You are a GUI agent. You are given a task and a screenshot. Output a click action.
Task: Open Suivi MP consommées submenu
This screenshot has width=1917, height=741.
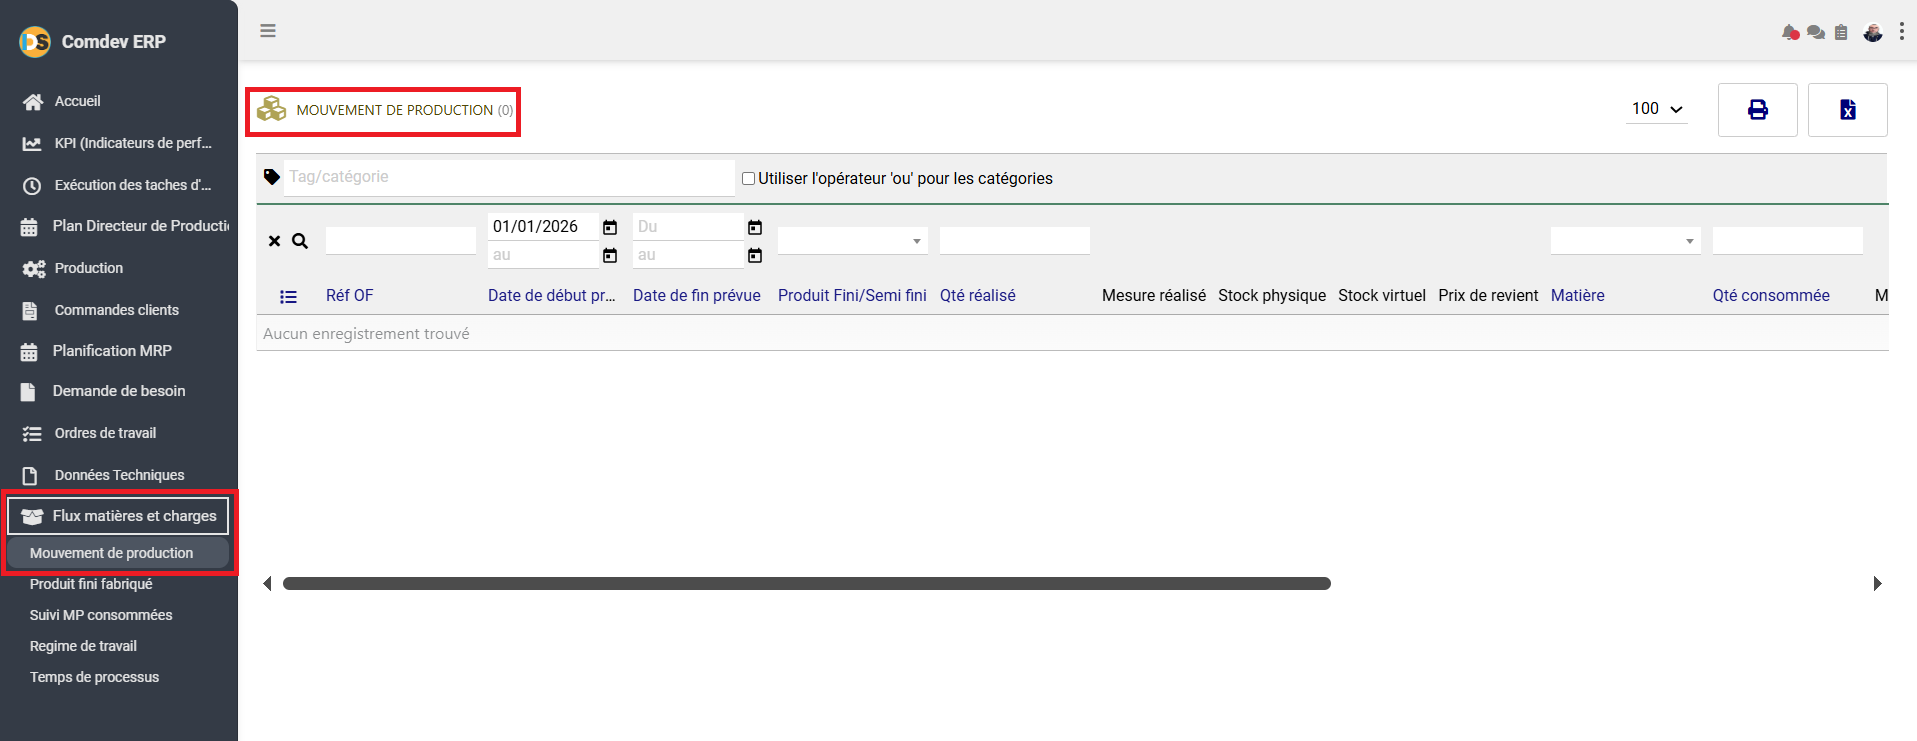[x=101, y=616]
